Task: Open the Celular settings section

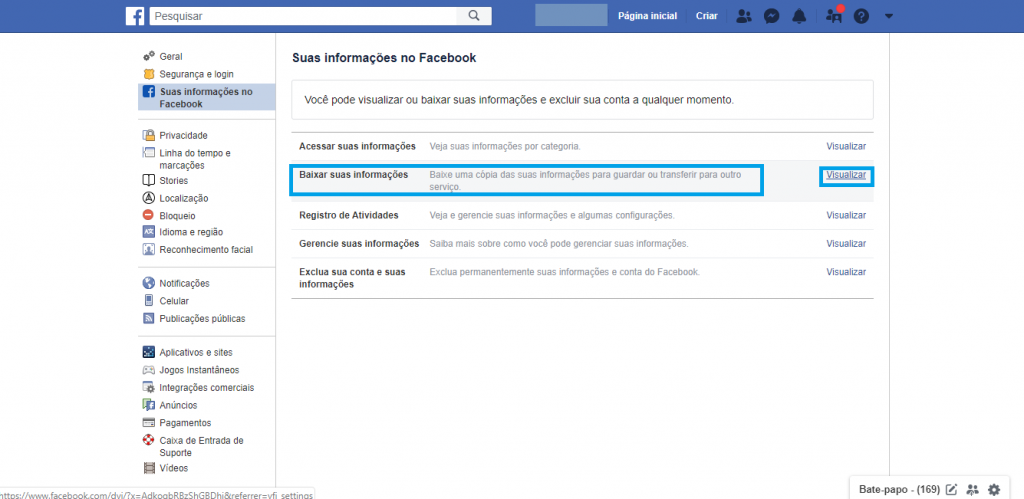Action: [x=174, y=301]
